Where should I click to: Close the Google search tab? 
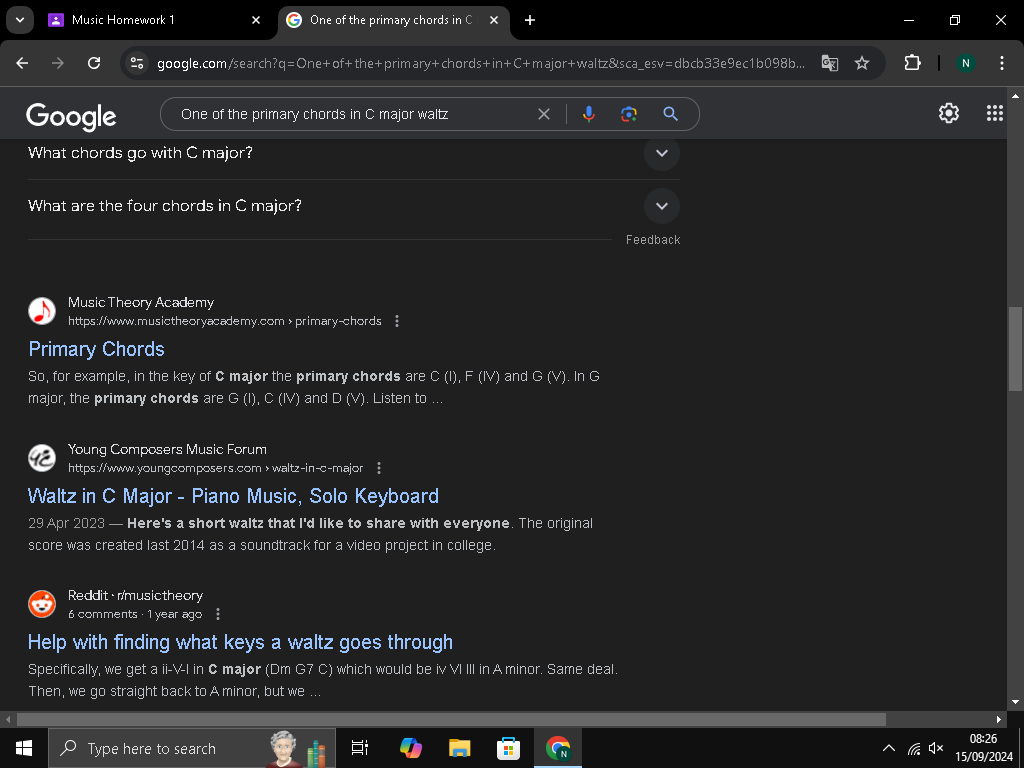point(494,20)
